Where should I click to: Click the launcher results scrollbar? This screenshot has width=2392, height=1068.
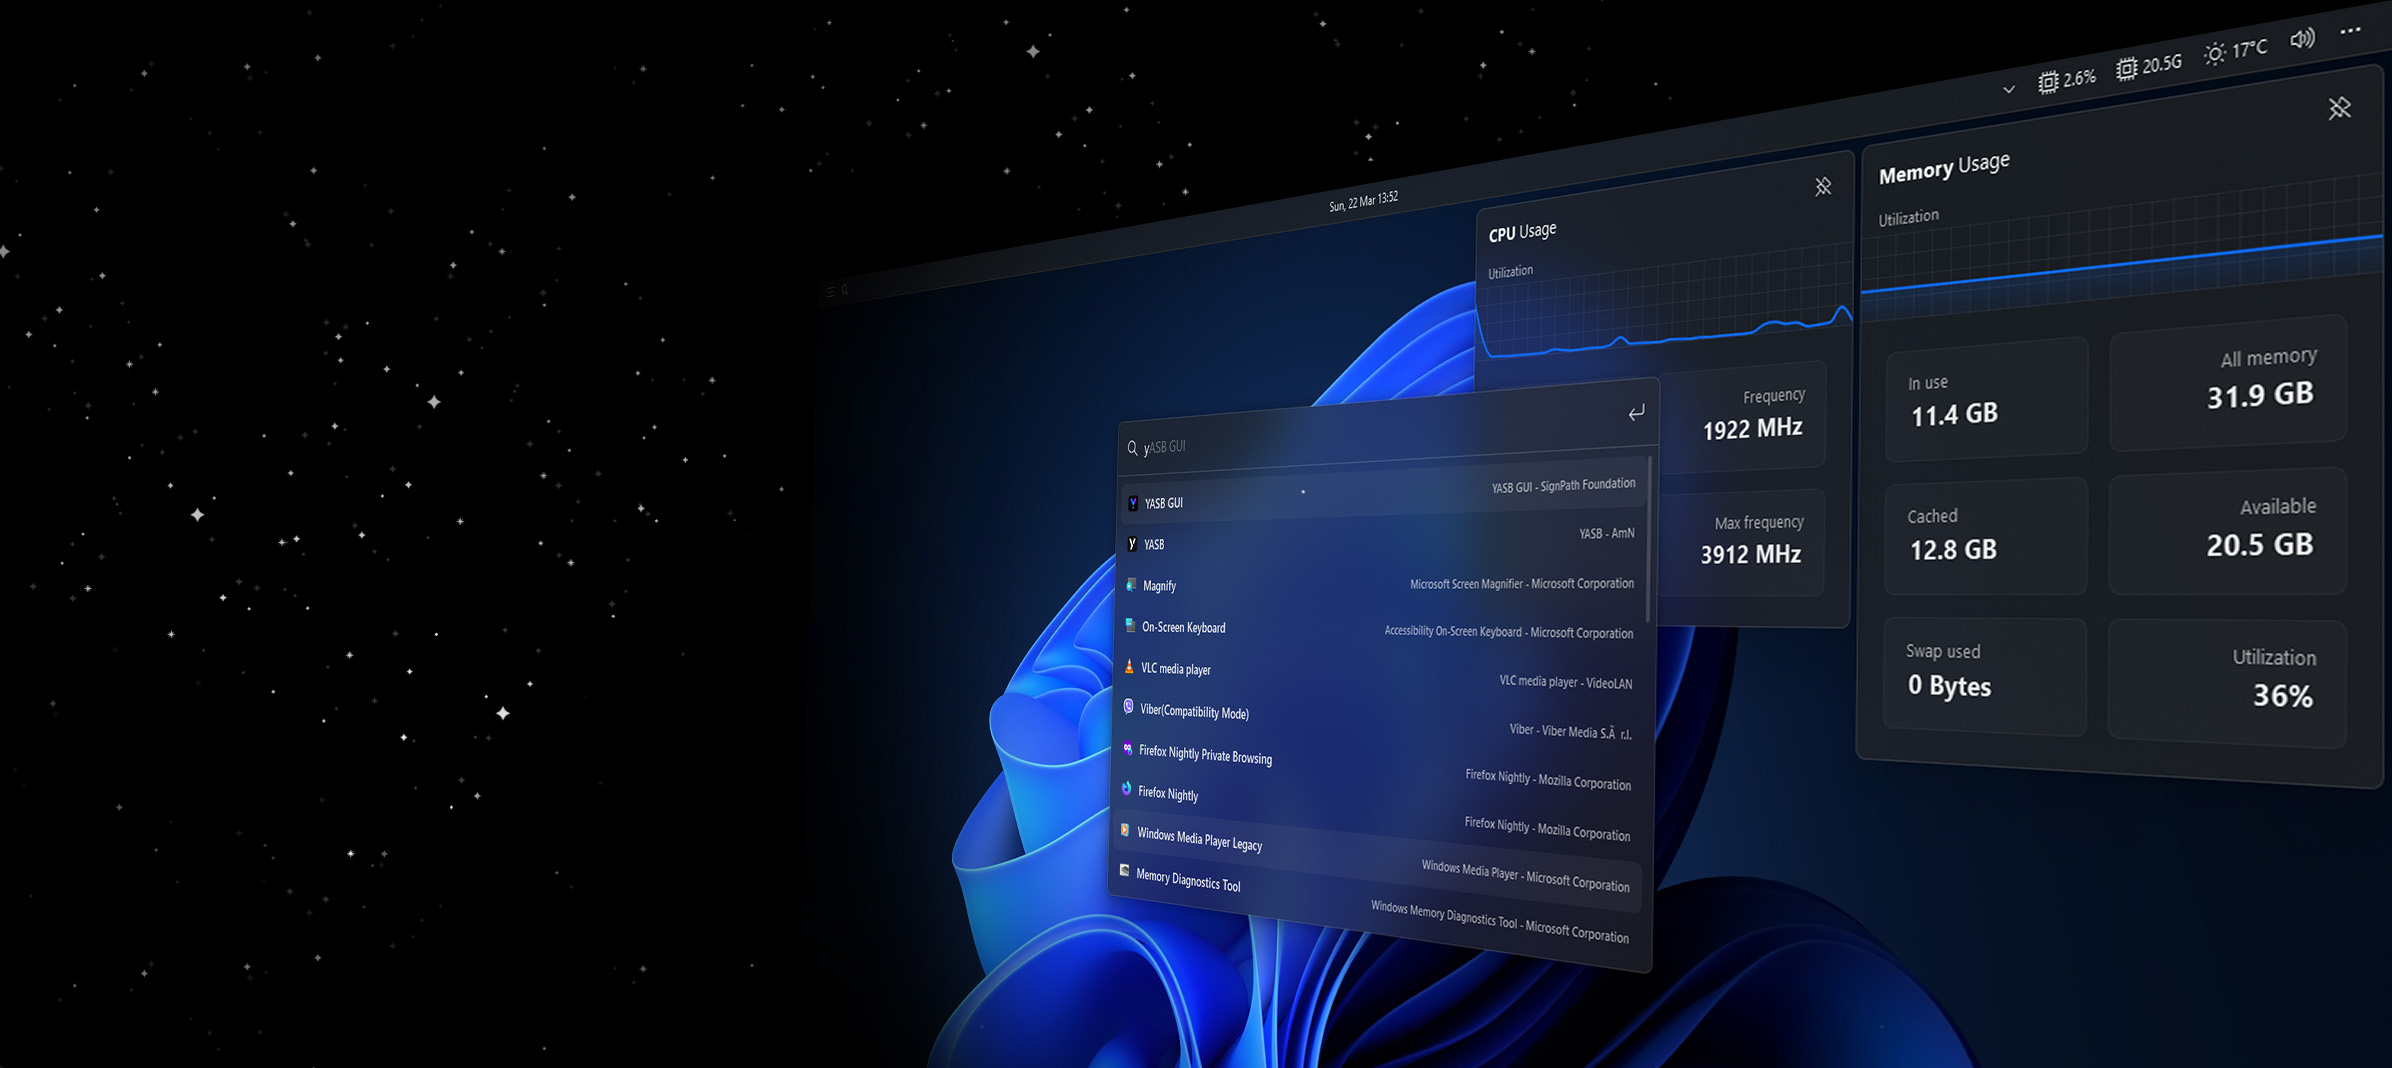[1648, 540]
